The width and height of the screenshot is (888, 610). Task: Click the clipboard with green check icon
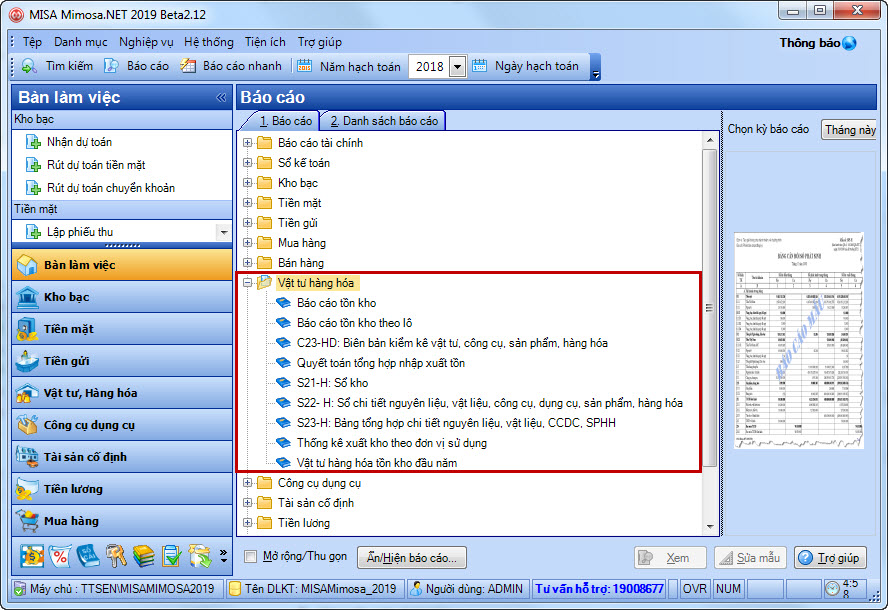[x=171, y=556]
